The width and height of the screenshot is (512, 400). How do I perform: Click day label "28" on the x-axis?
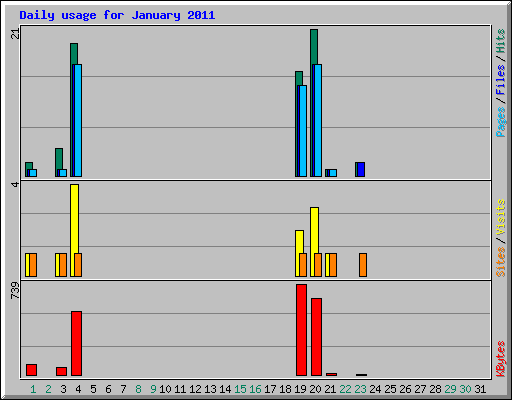coord(435,389)
